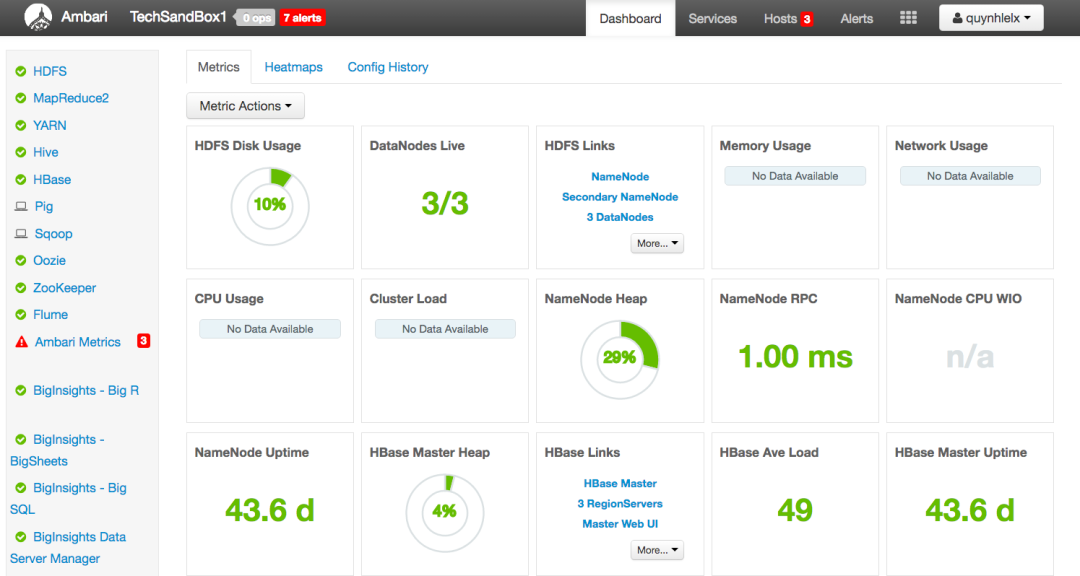1080x576 pixels.
Task: Click the green check icon next to HBase
Action: (21, 179)
